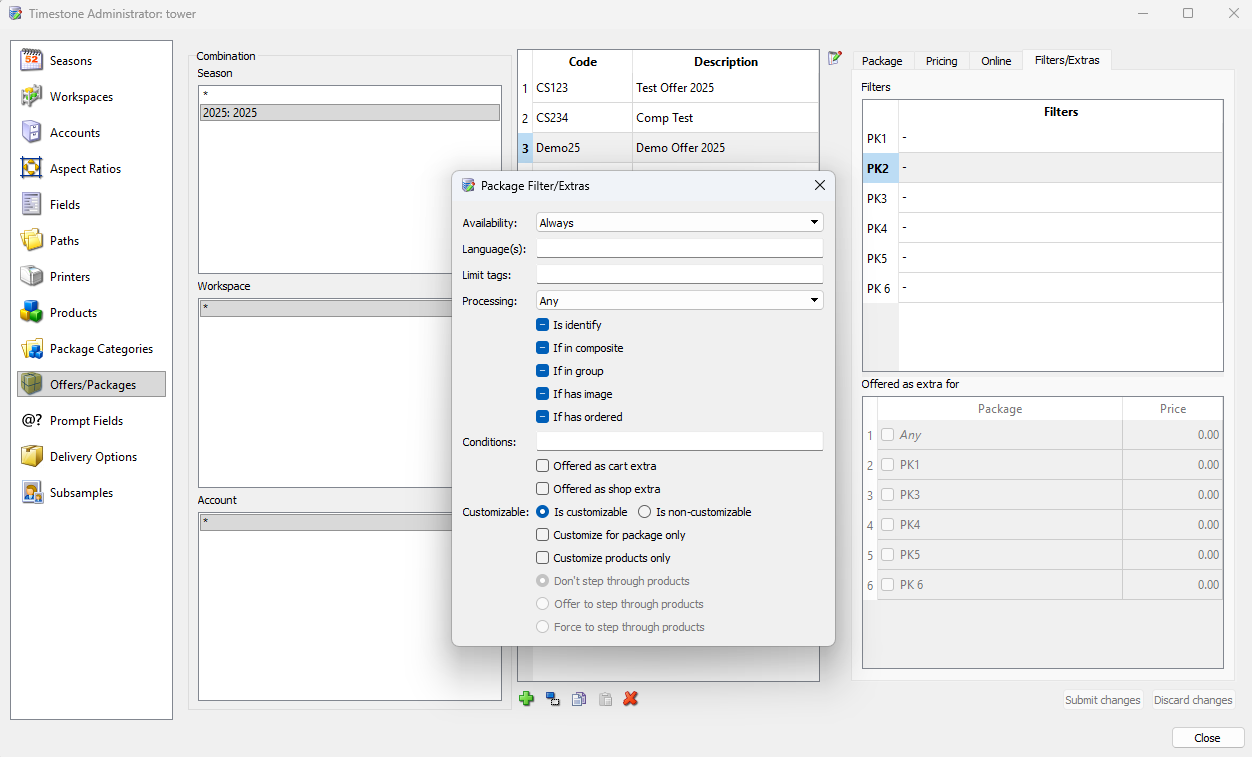
Task: Click the duplicate/move icon beside green plus
Action: point(553,699)
